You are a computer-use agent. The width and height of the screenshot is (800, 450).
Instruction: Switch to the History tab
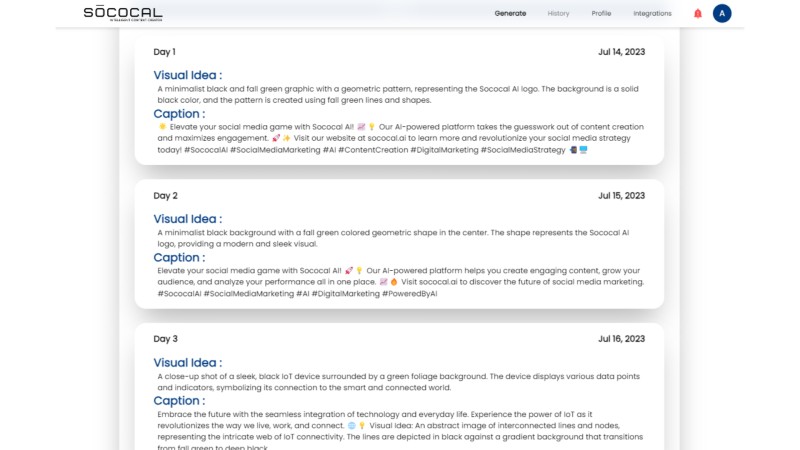click(x=558, y=13)
